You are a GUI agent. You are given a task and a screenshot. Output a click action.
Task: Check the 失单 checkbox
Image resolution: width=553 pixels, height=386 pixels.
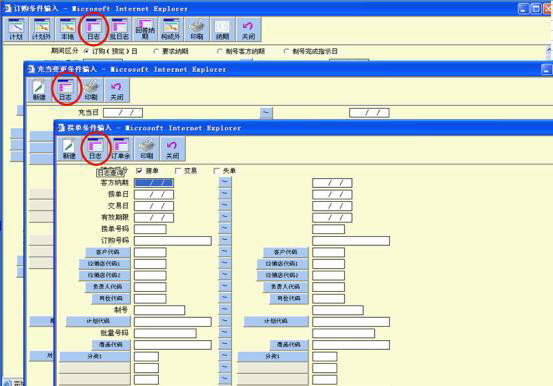point(217,171)
